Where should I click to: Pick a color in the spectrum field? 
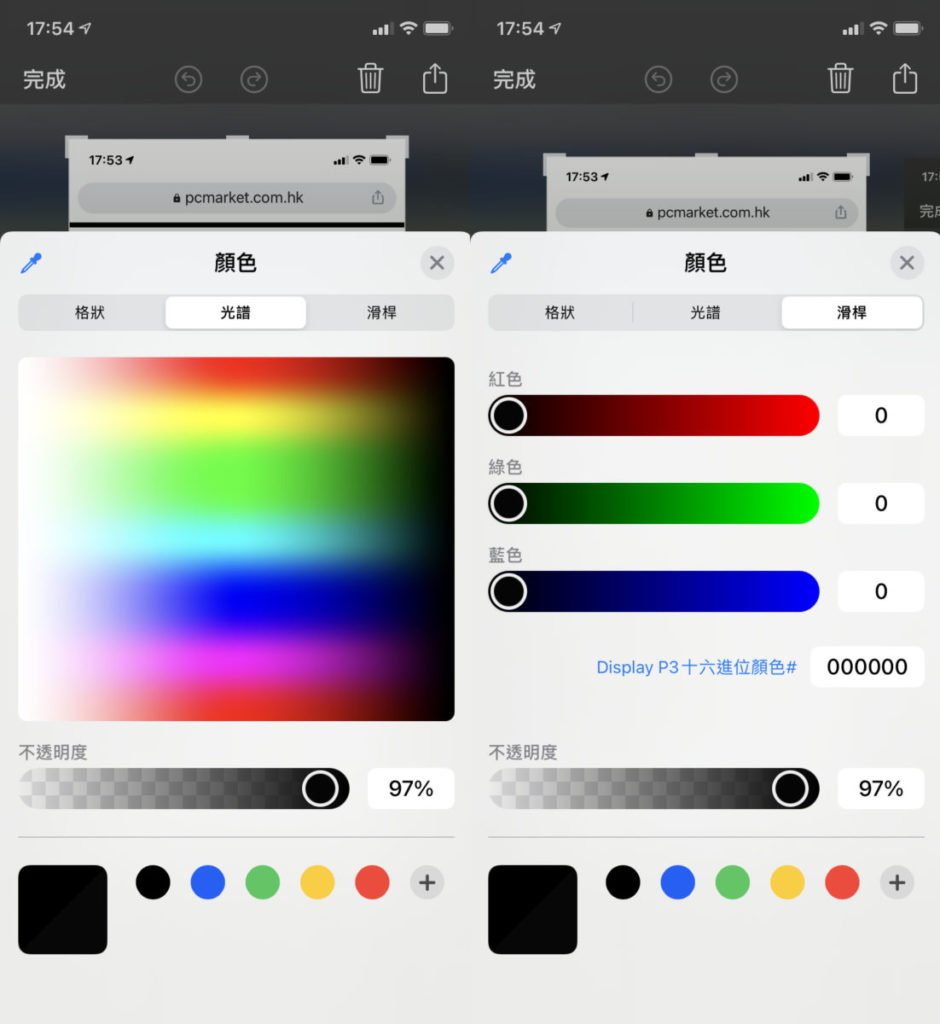coord(236,539)
